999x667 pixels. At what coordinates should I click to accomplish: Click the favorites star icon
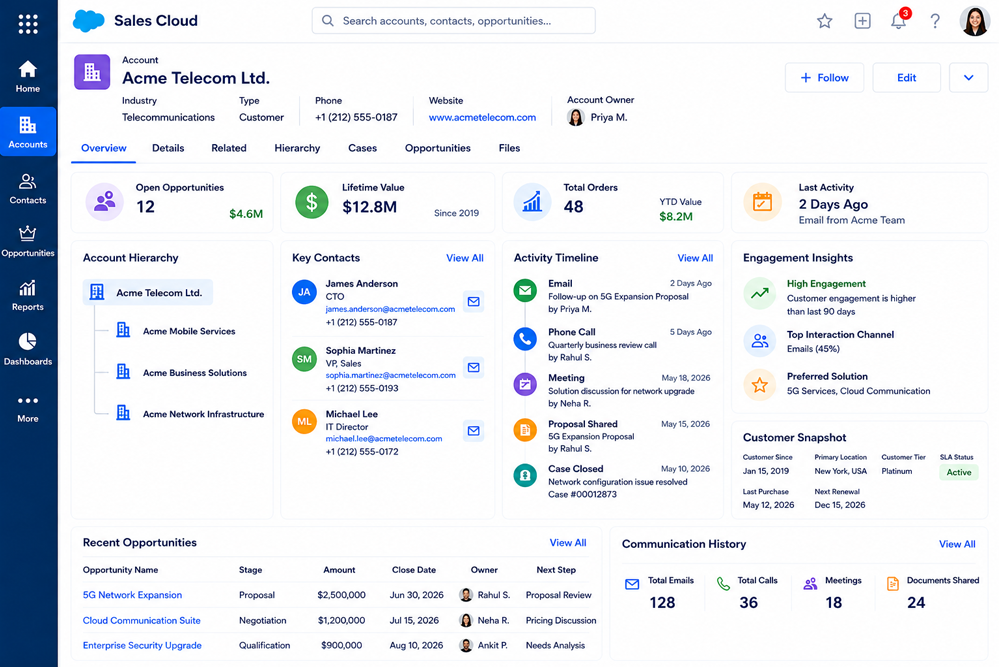[824, 21]
